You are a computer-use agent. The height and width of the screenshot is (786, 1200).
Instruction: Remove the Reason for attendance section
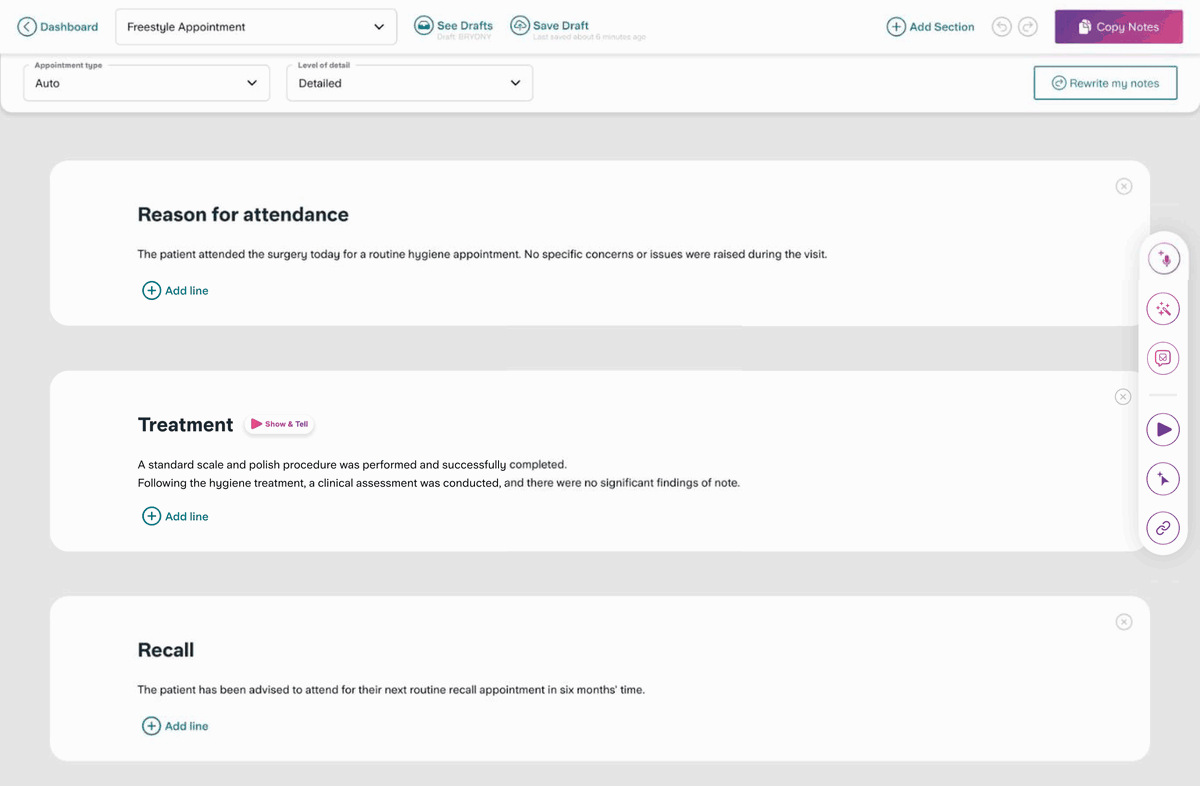coord(1124,186)
